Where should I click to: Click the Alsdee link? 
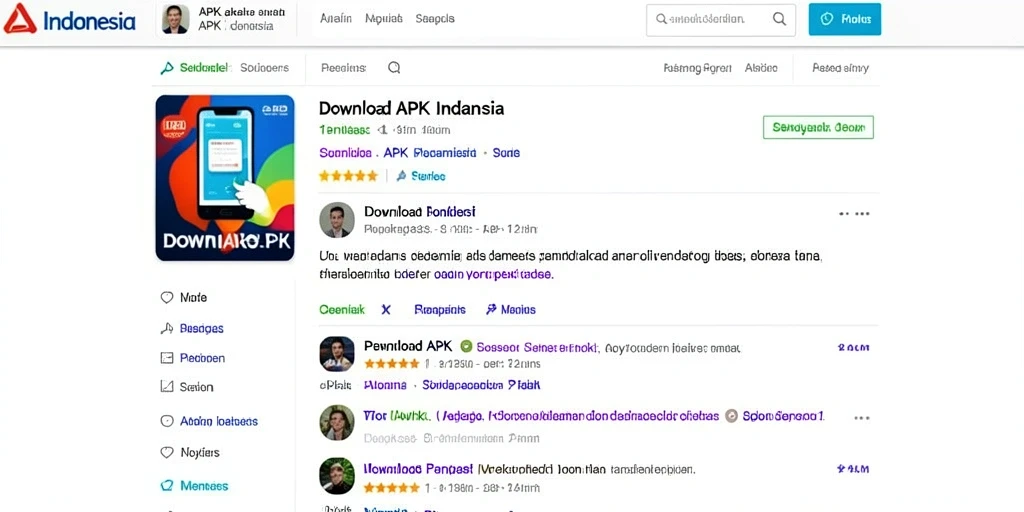[x=761, y=67]
